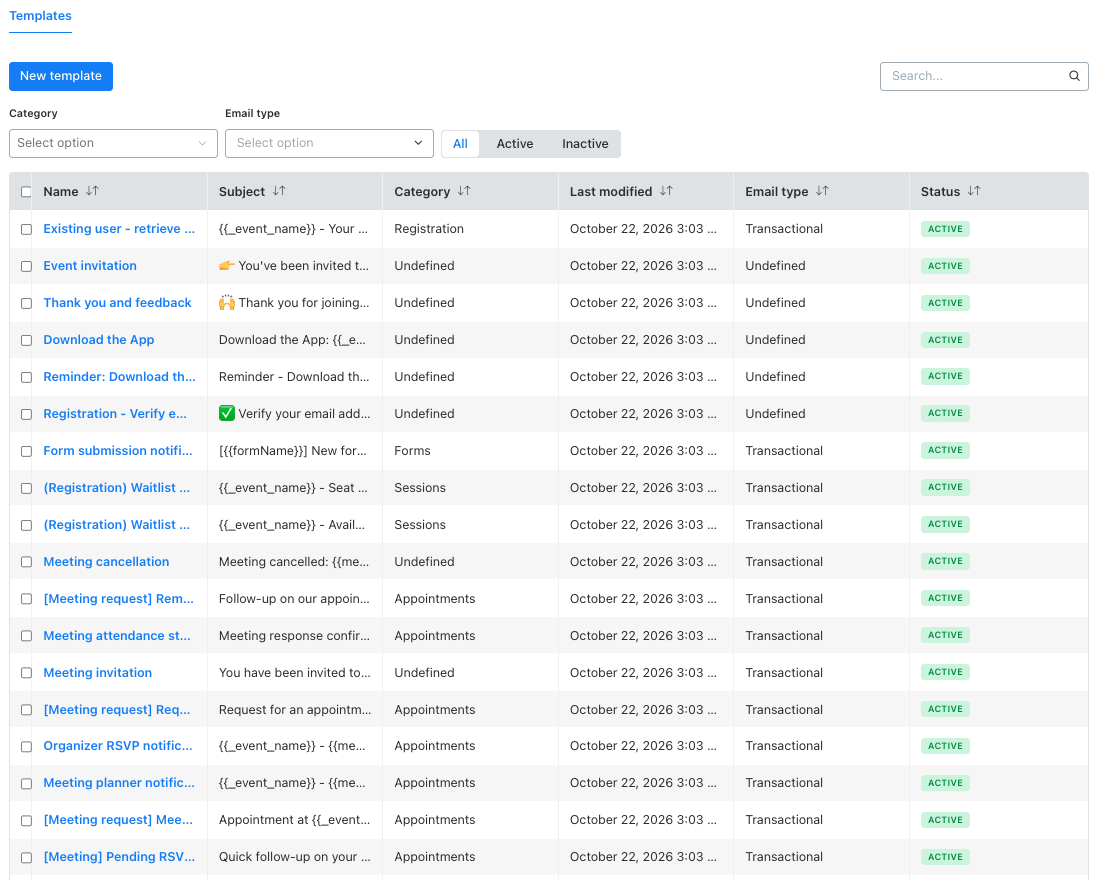
Task: Sort table by Email type arrows
Action: point(822,191)
